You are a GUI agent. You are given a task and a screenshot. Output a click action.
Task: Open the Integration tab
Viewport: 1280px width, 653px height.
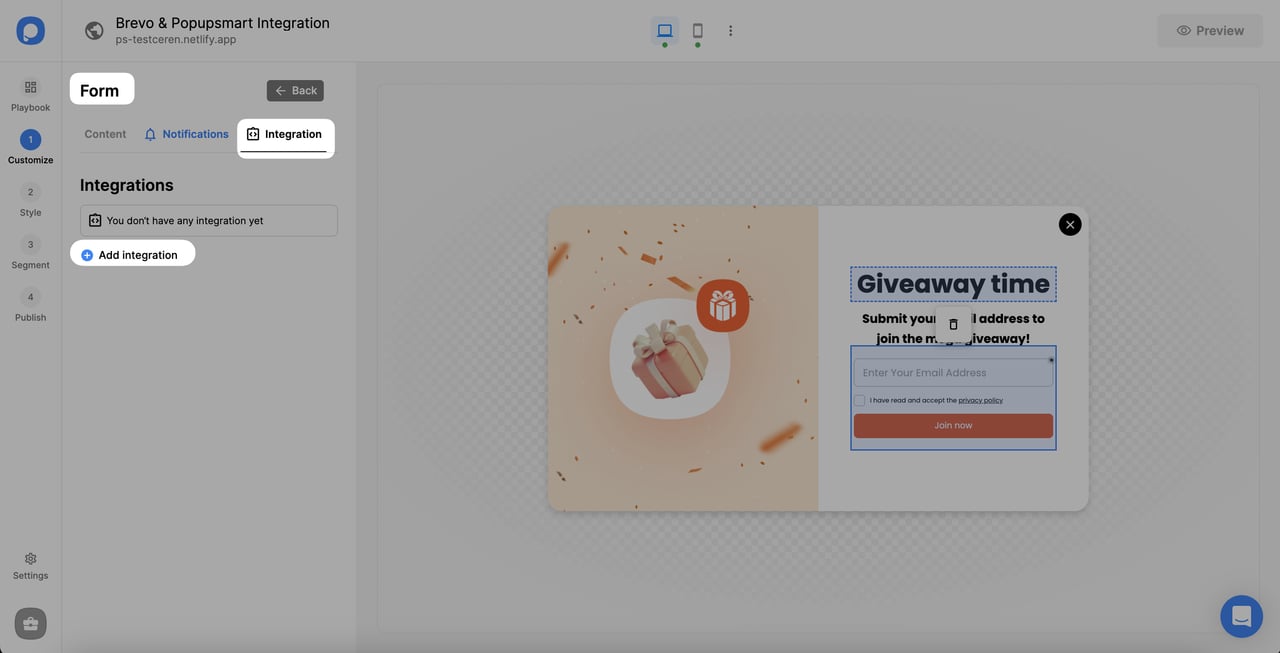point(286,133)
